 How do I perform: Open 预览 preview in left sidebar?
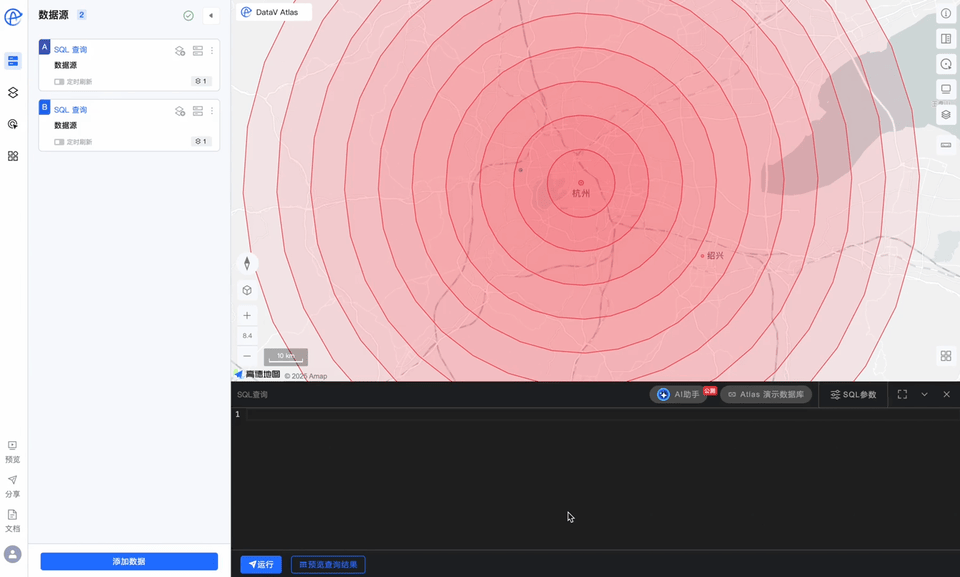(x=13, y=451)
